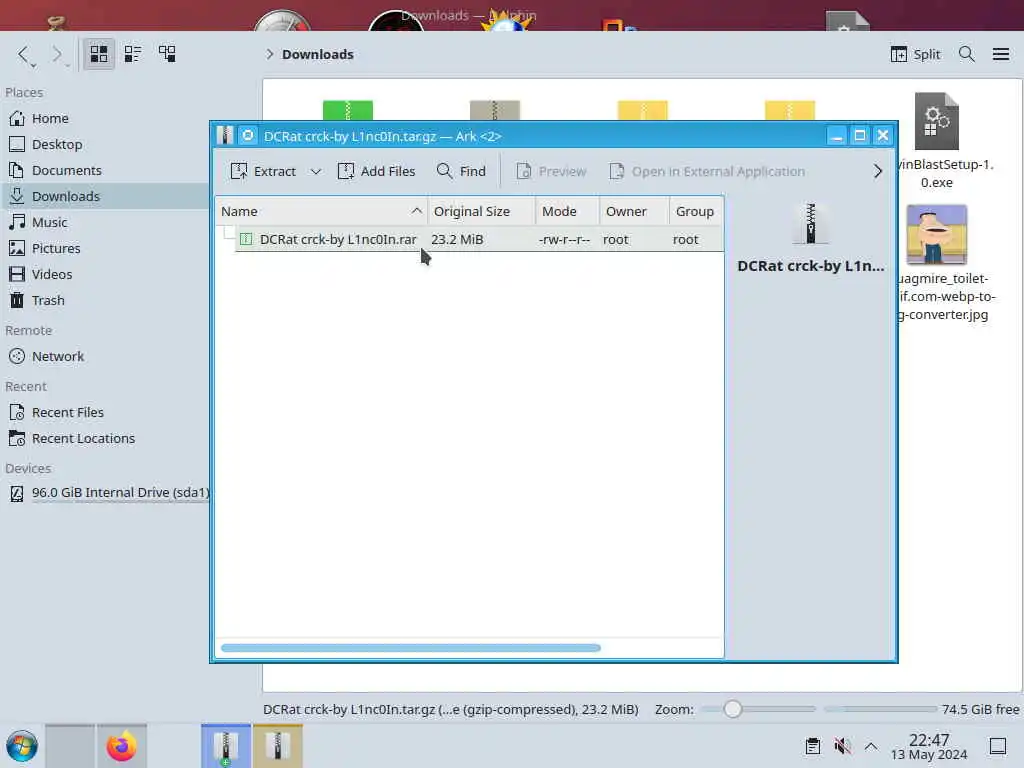Open clipboard tray icon

[x=812, y=746]
